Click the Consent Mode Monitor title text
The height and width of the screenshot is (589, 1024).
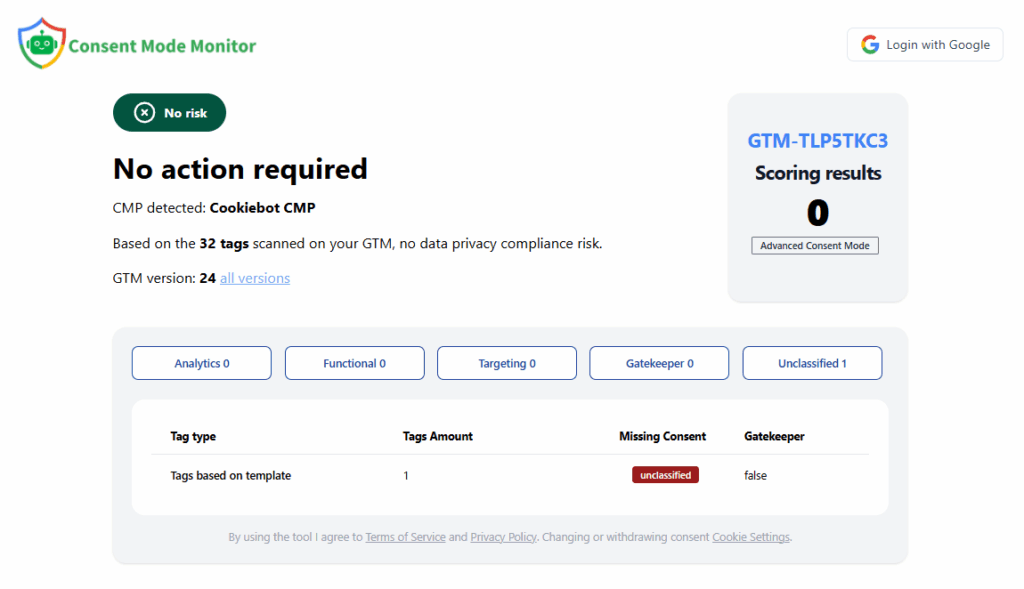(x=162, y=46)
